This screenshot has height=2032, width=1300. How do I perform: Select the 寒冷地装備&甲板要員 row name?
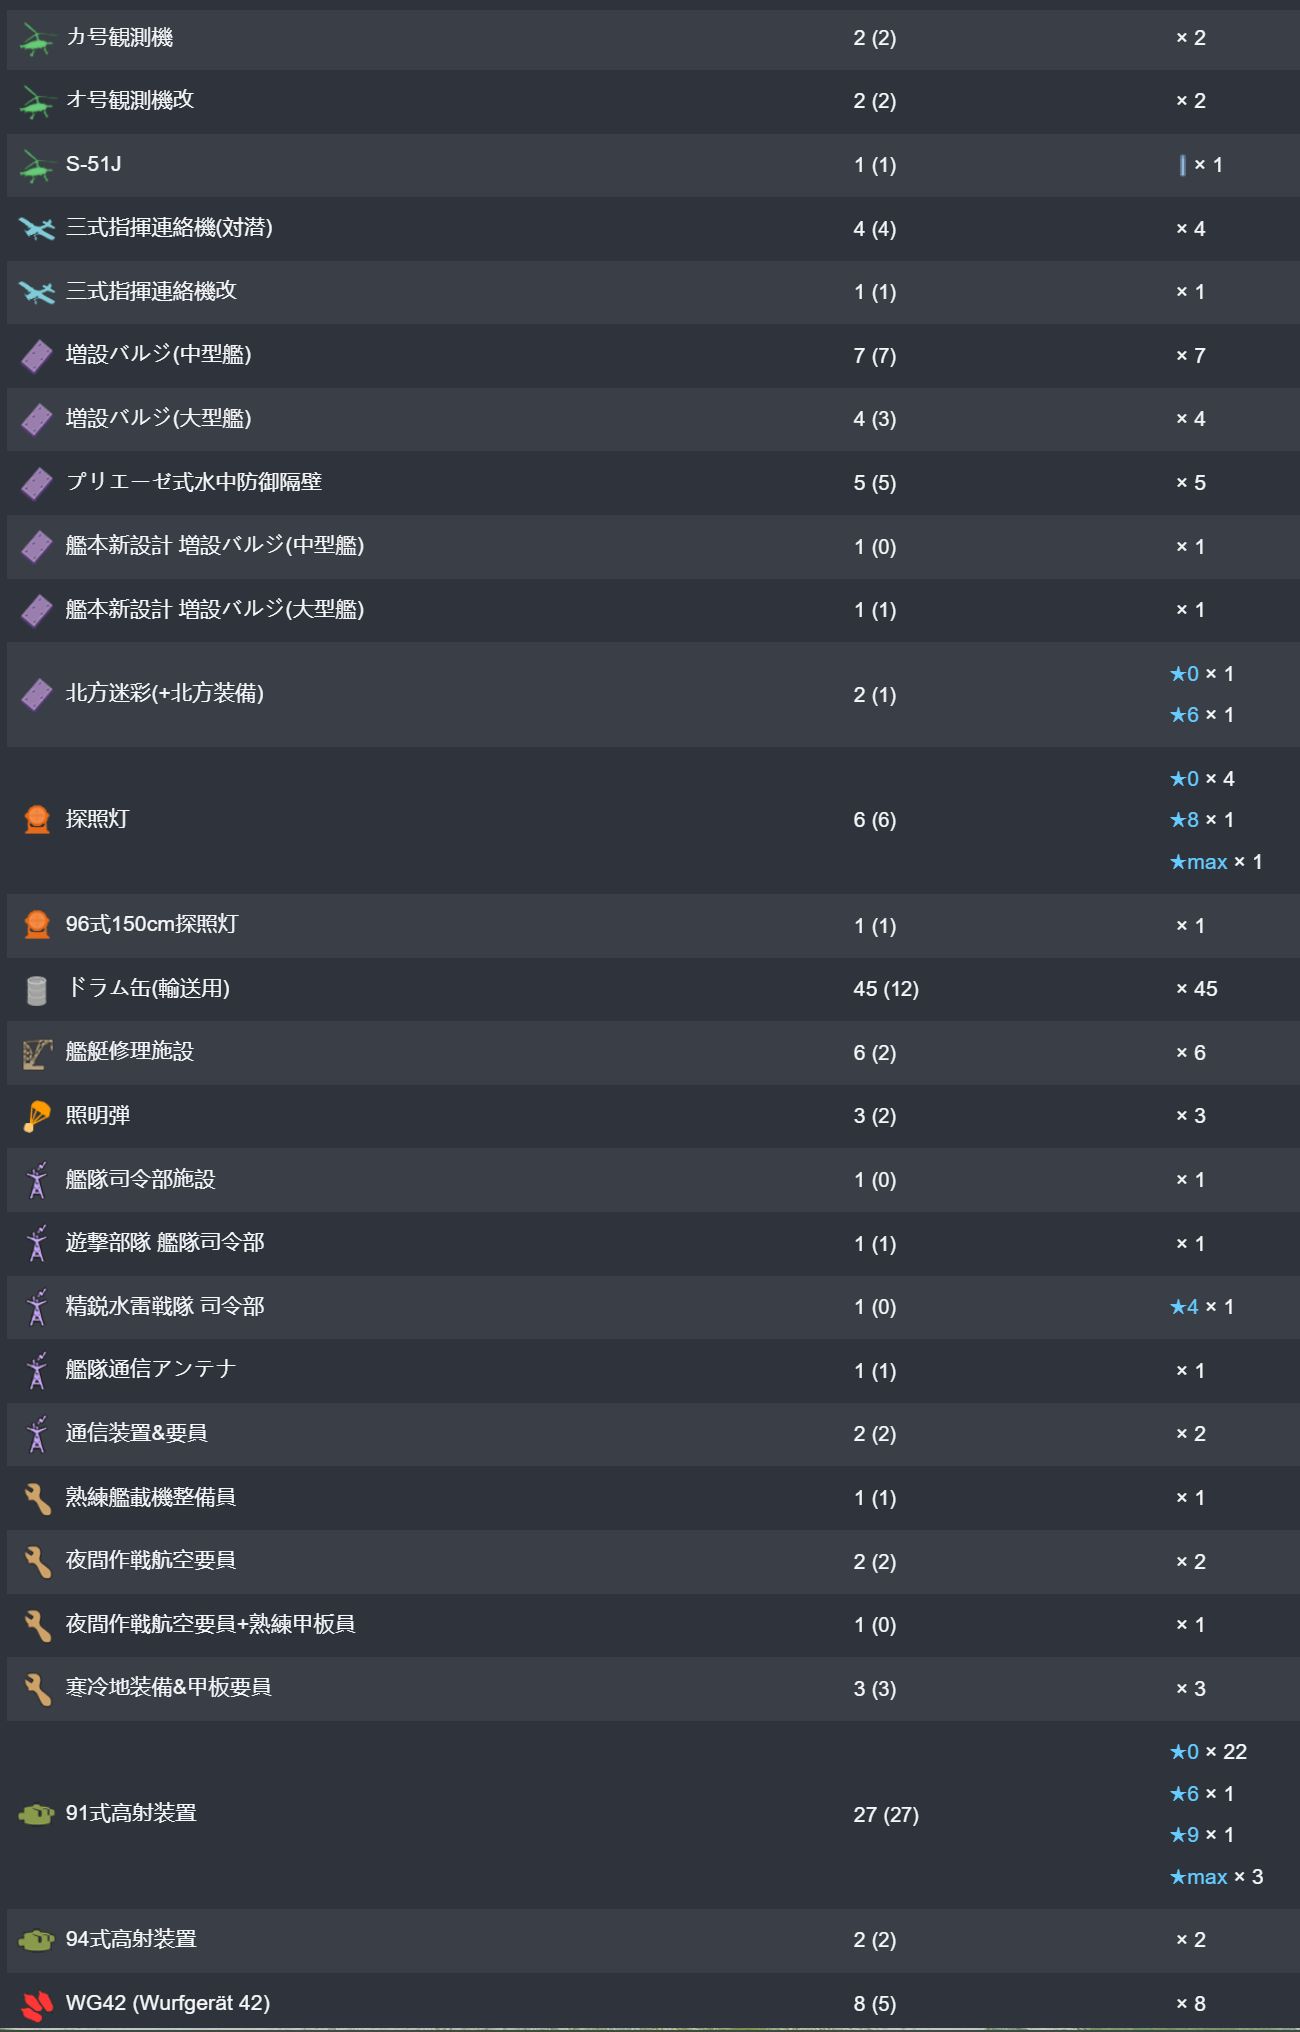click(168, 1688)
